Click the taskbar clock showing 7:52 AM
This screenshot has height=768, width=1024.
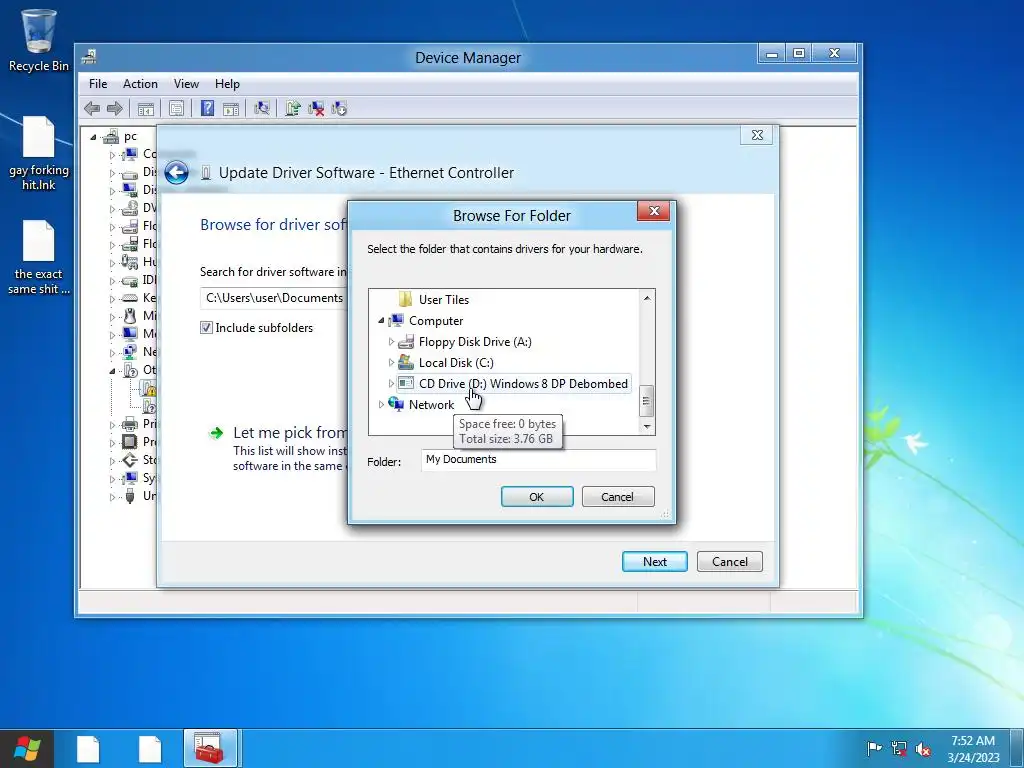point(973,748)
